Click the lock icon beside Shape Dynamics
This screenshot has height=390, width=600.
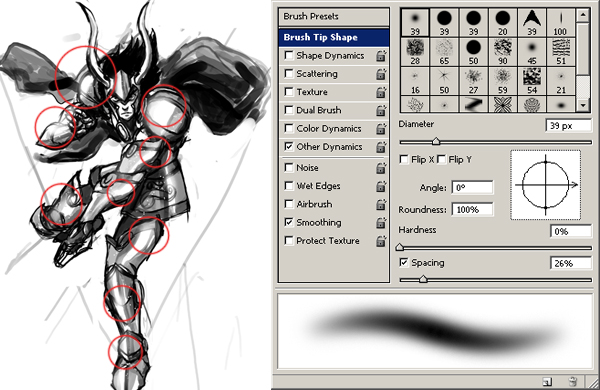pos(381,56)
